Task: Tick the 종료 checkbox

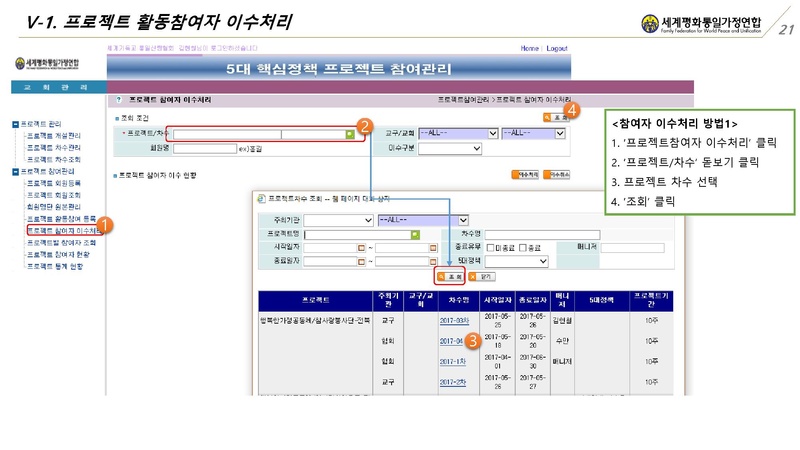Action: [x=522, y=247]
